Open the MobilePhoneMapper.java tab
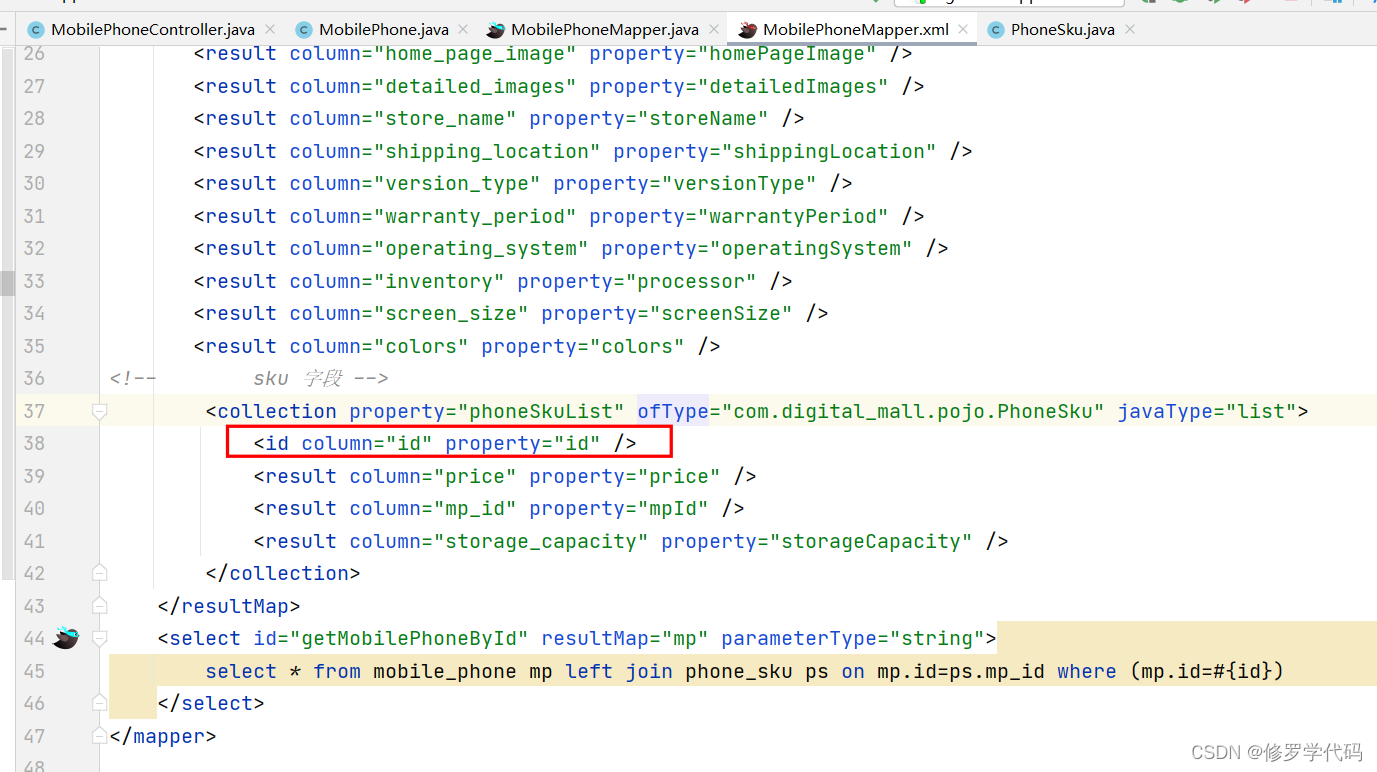Image resolution: width=1377 pixels, height=772 pixels. (x=605, y=30)
